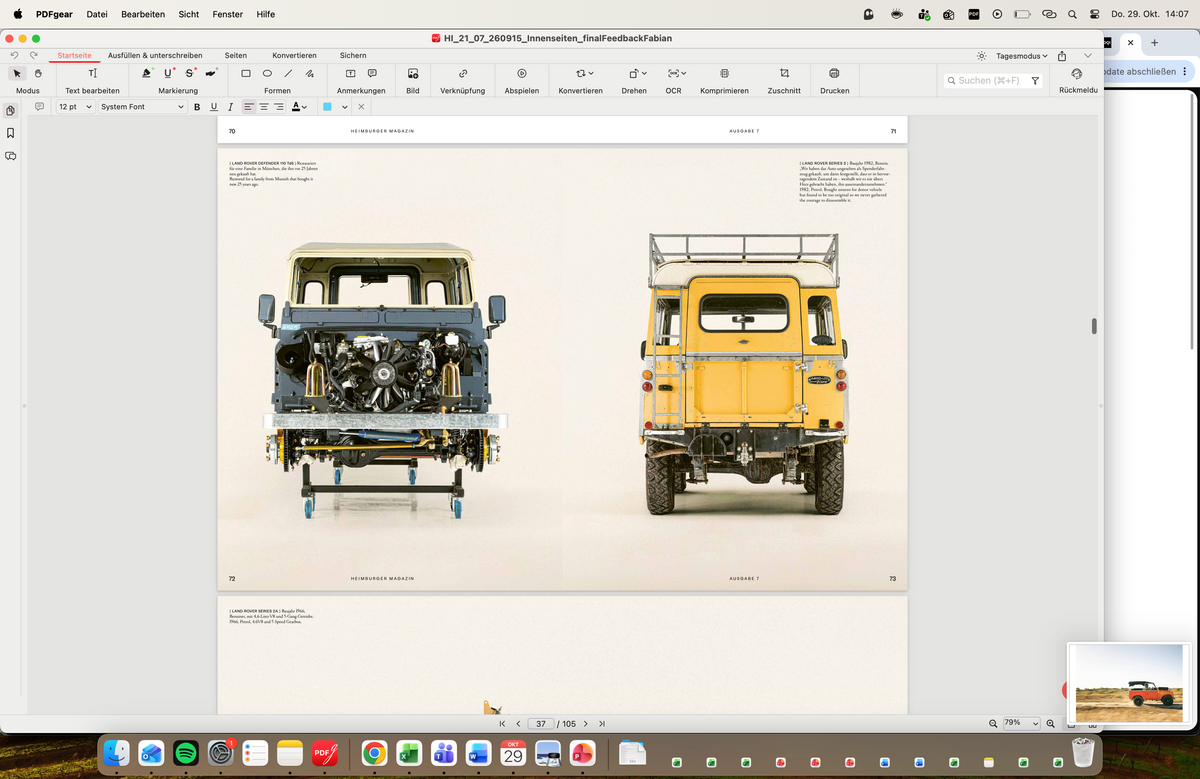The width and height of the screenshot is (1200, 779).
Task: Open the Bearbeiten menu
Action: (x=143, y=14)
